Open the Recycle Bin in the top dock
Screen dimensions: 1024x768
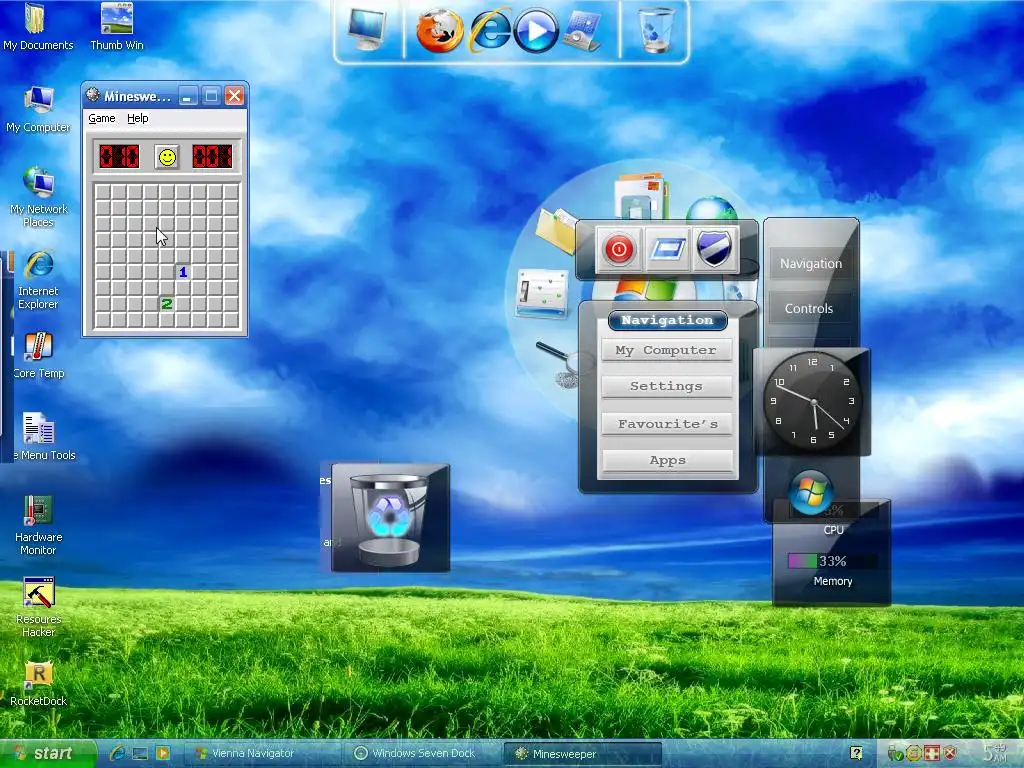(x=656, y=30)
